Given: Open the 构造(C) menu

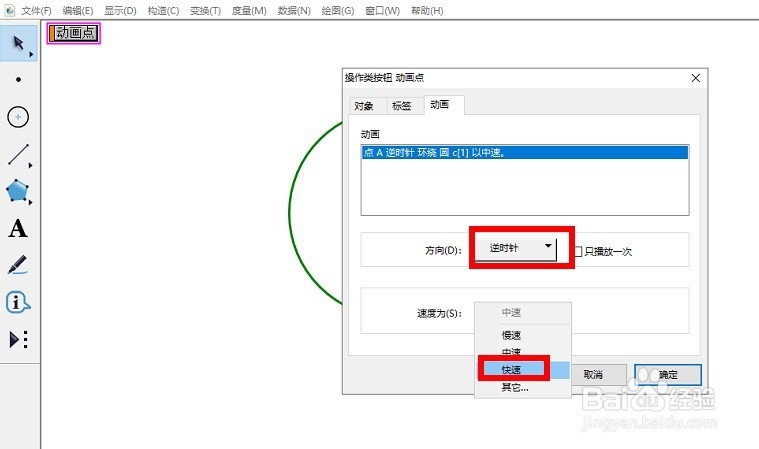Looking at the screenshot, I should [x=163, y=10].
